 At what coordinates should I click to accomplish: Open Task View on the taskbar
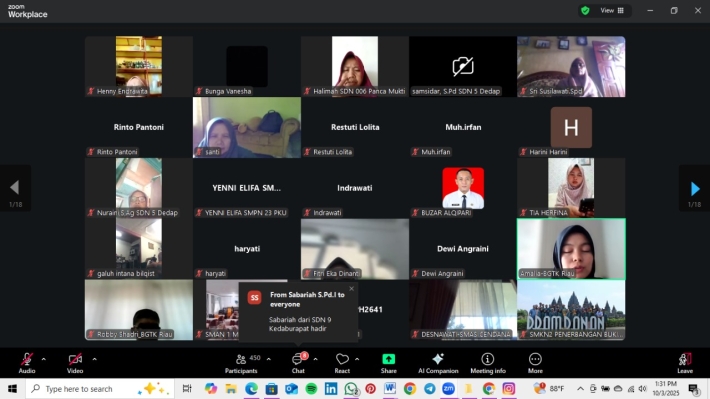pyautogui.click(x=187, y=389)
